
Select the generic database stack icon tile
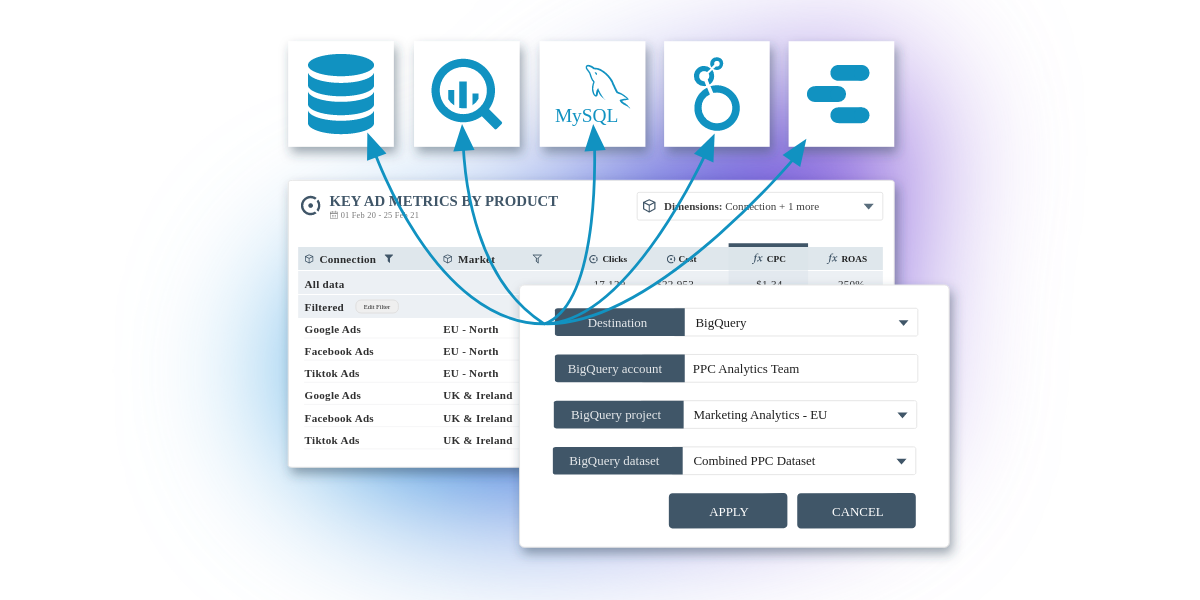click(x=341, y=94)
